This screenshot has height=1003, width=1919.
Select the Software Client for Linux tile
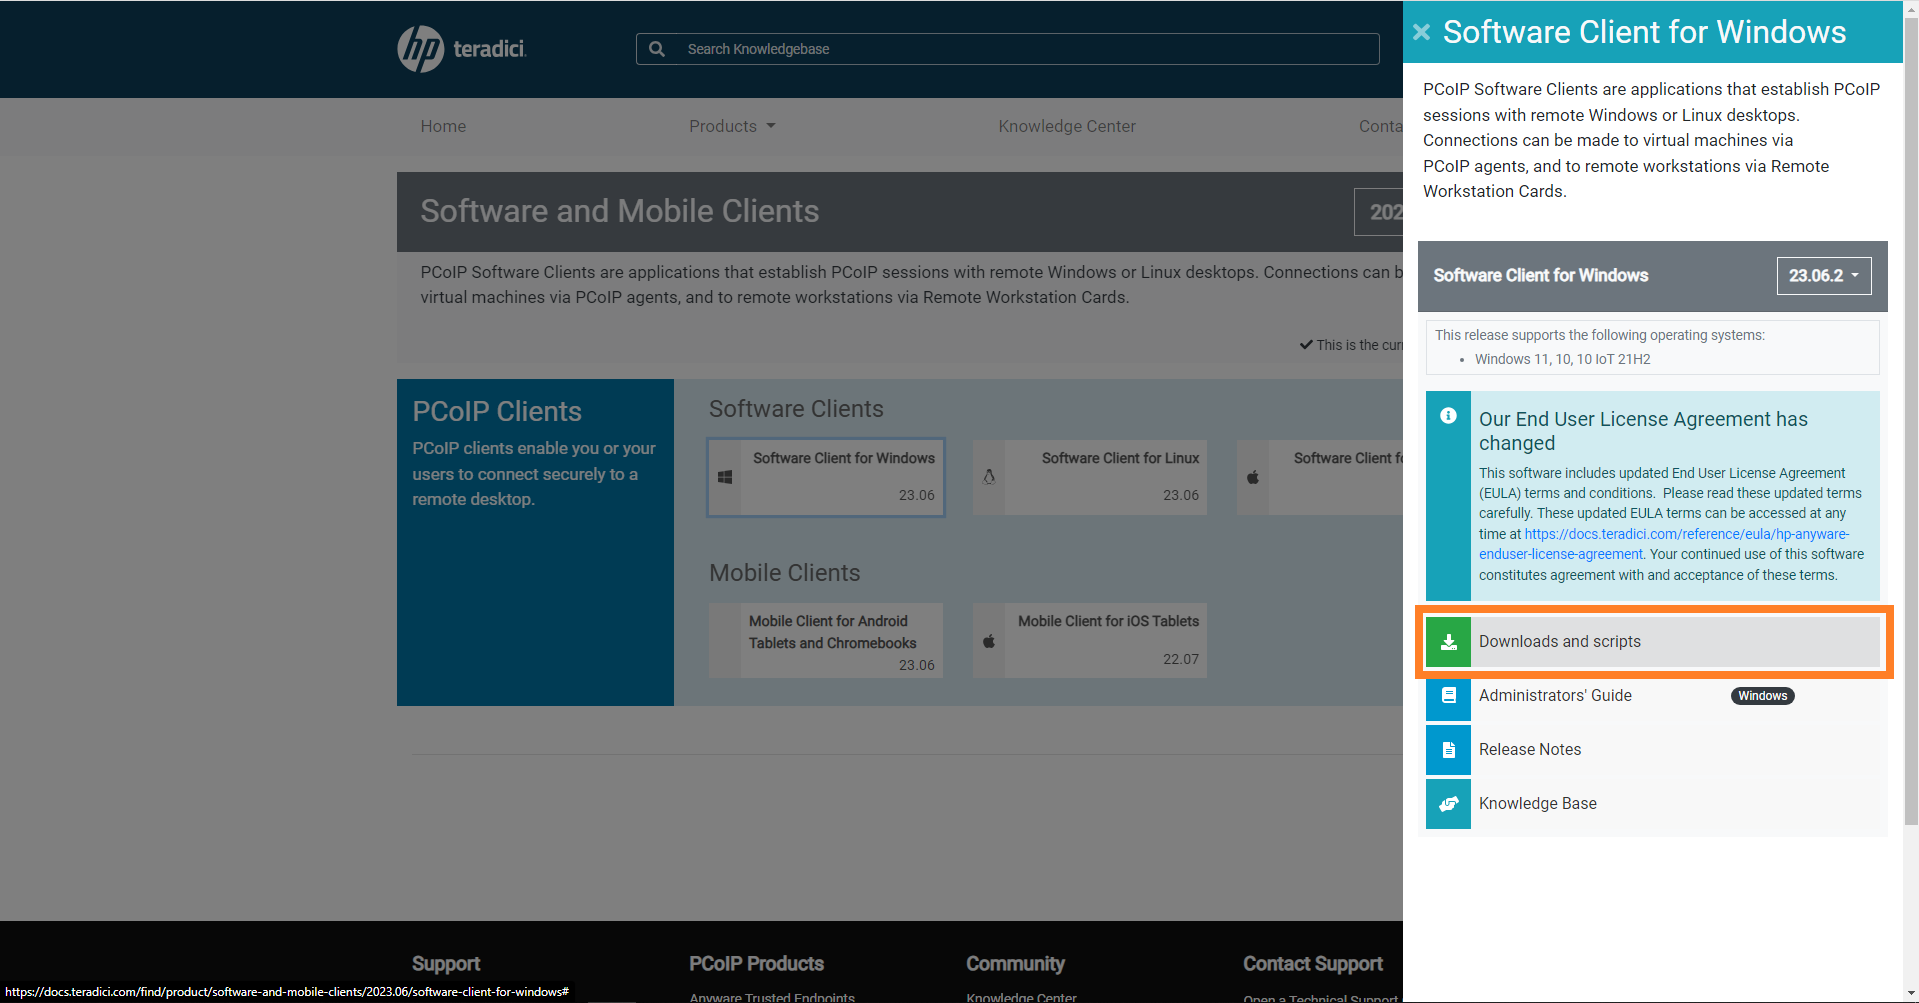point(1090,477)
